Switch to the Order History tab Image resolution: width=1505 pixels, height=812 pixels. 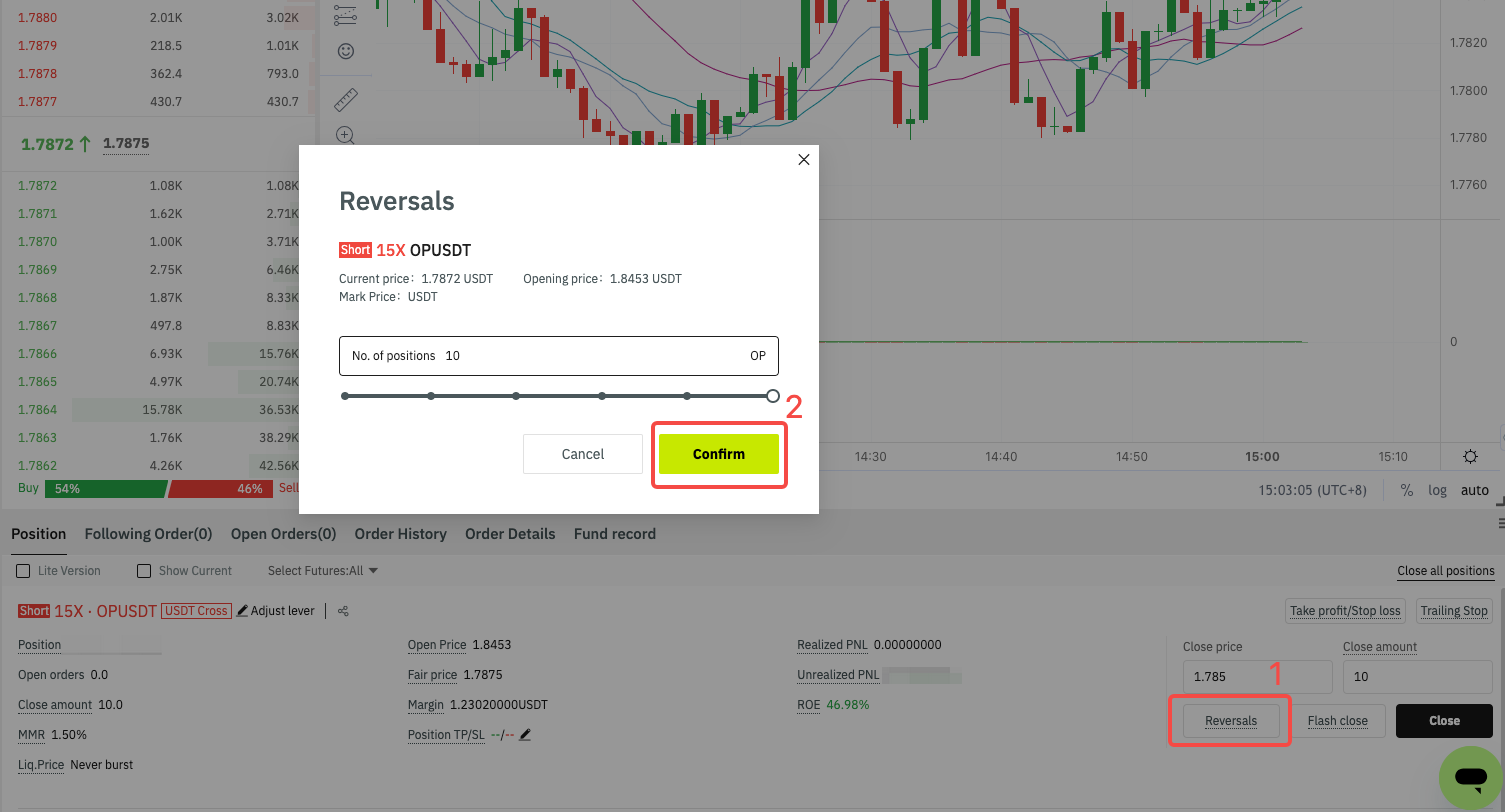[400, 534]
